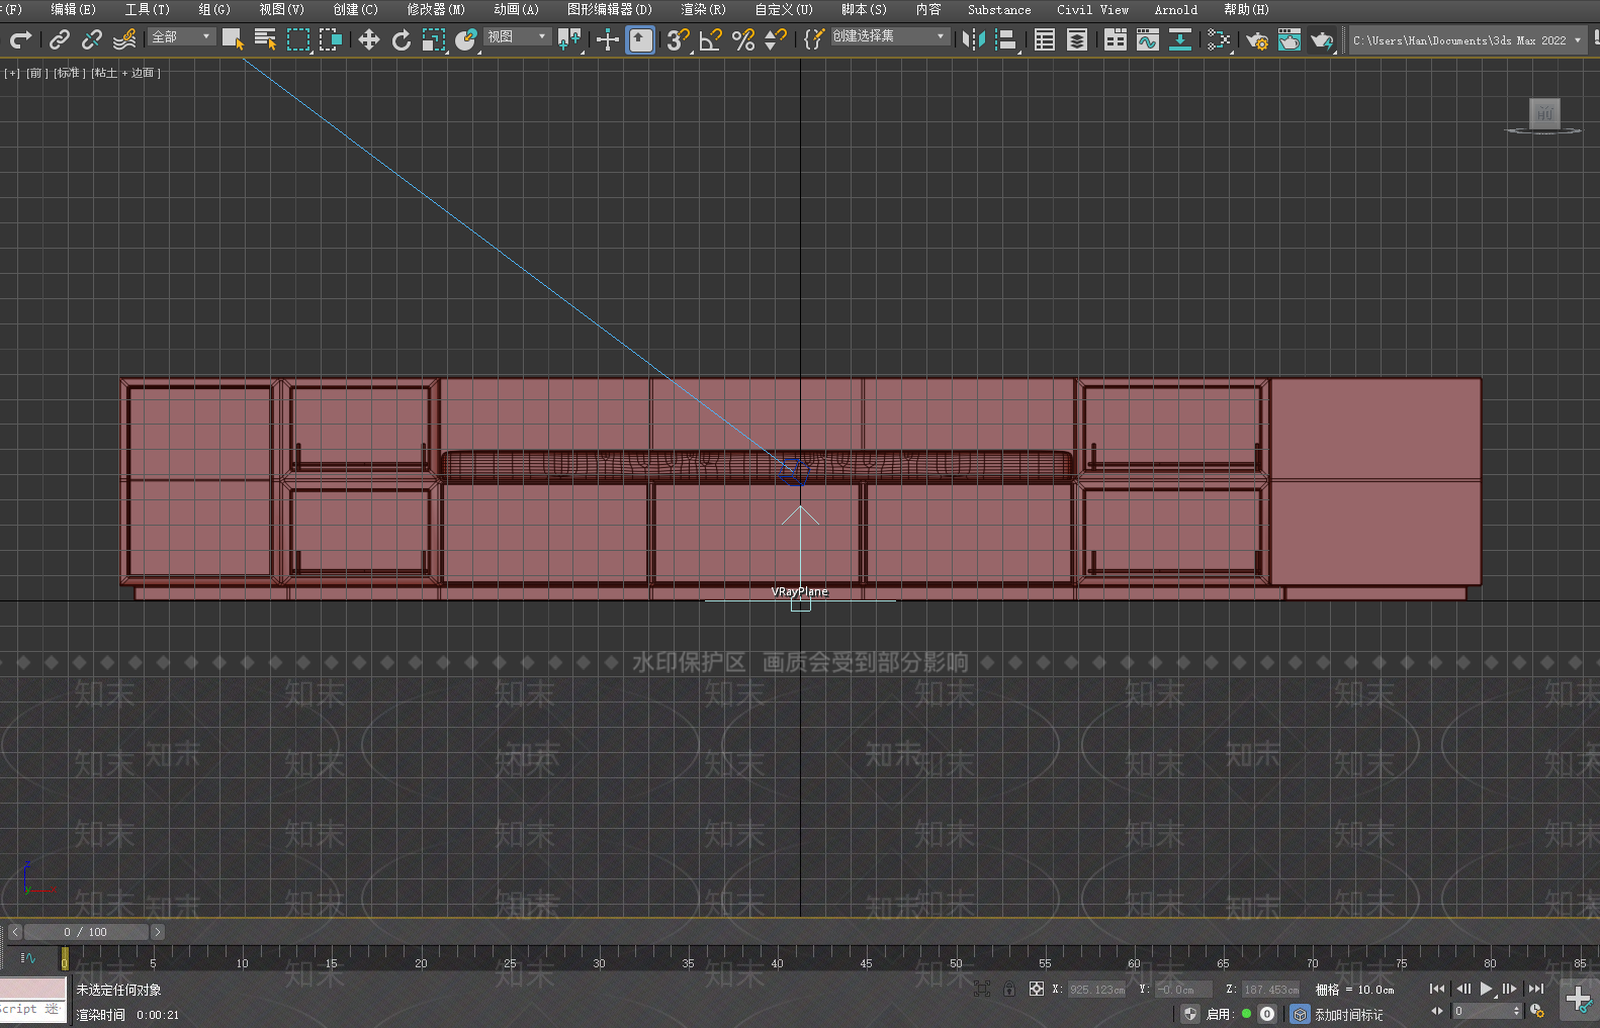The height and width of the screenshot is (1028, 1600).
Task: Open the Material Editor icon
Action: (x=1218, y=40)
